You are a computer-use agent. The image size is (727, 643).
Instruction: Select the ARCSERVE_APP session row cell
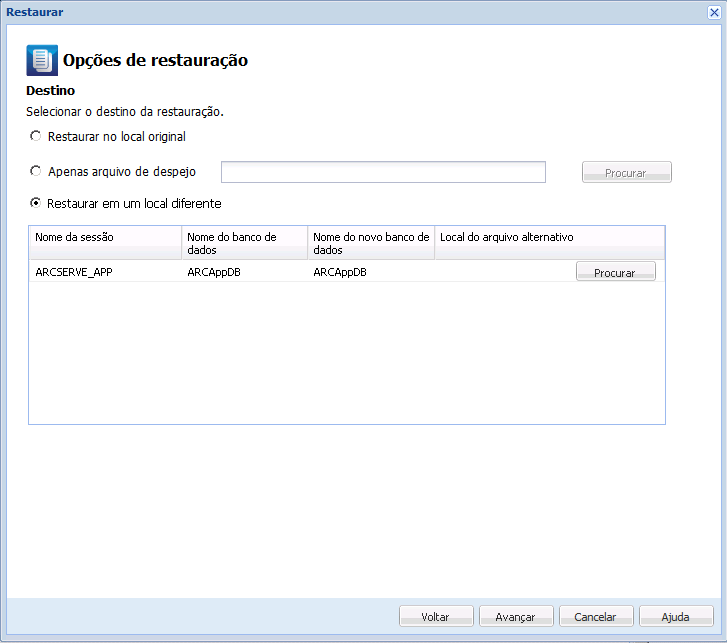pos(105,272)
